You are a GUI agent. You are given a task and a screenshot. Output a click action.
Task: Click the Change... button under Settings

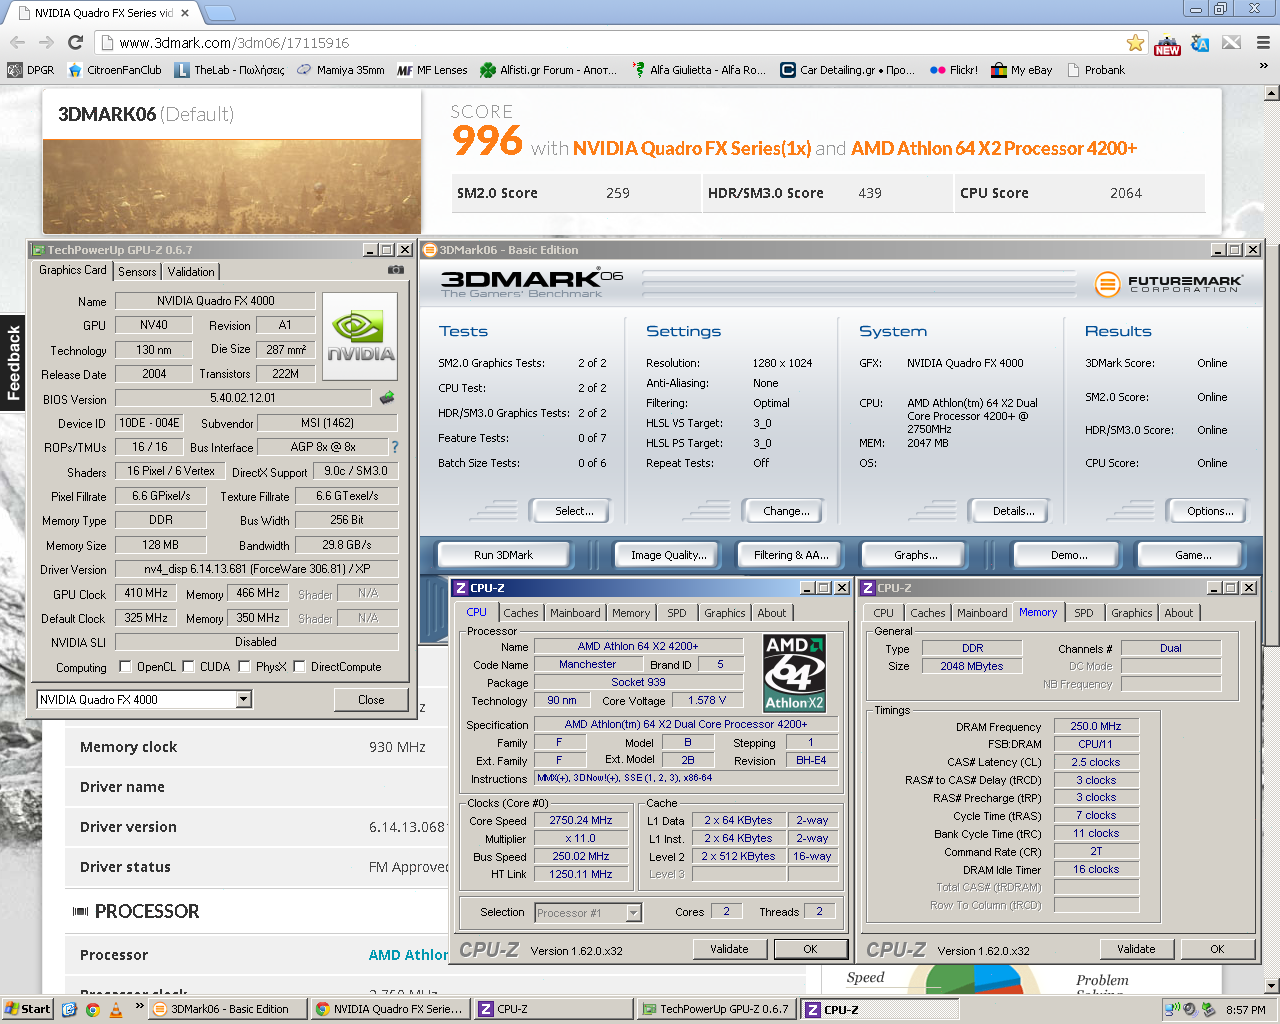point(786,511)
